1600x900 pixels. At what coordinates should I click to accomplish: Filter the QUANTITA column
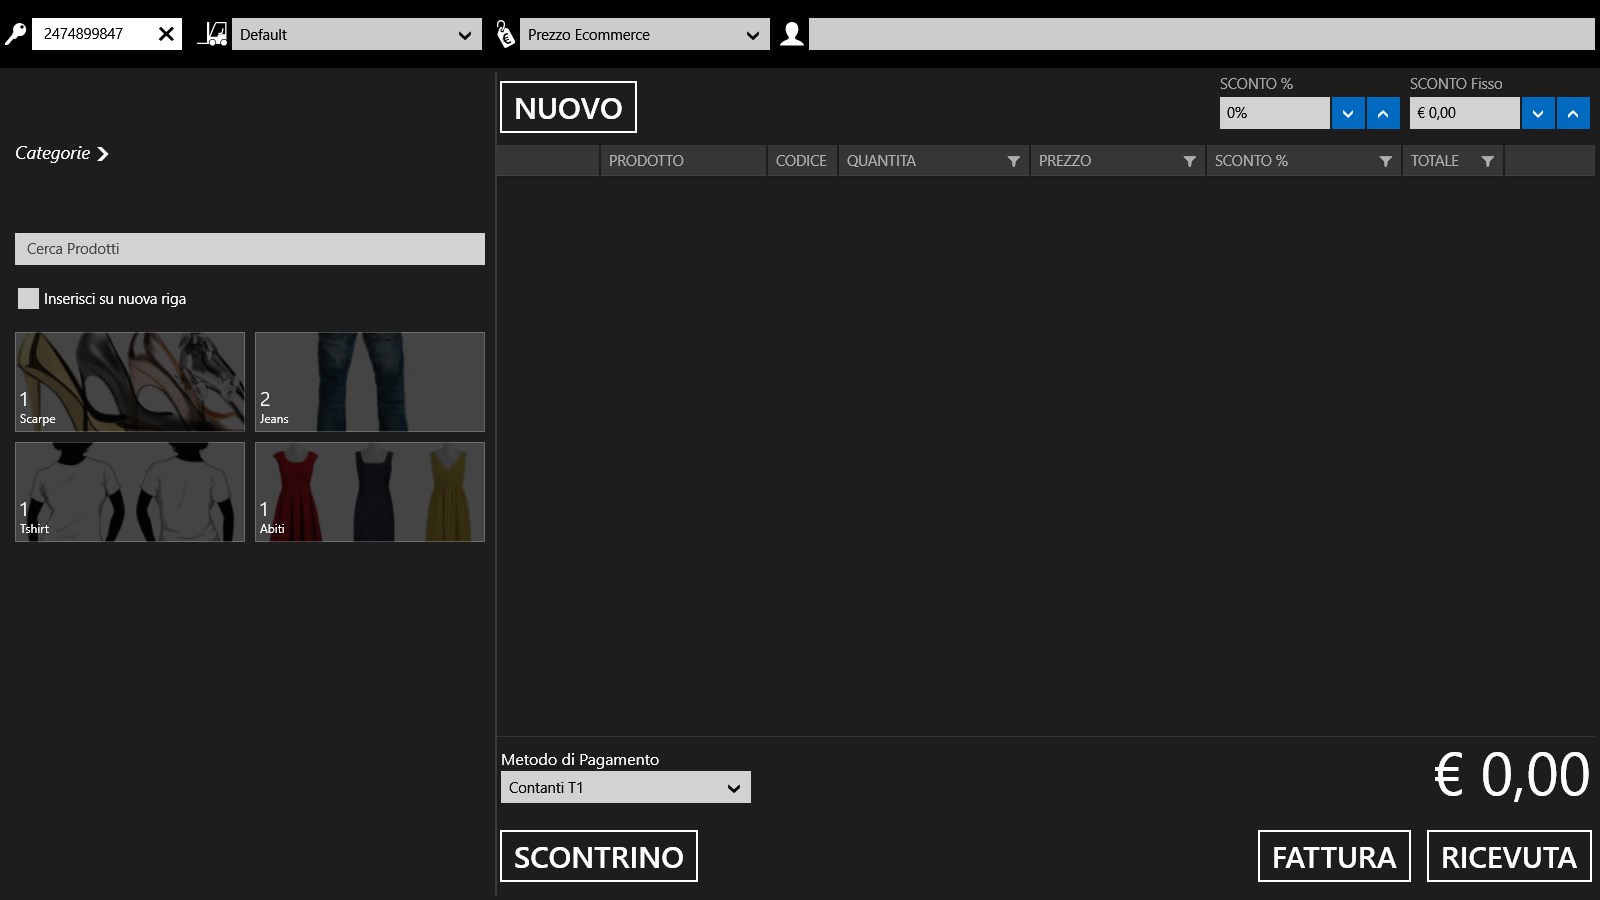(x=1013, y=161)
